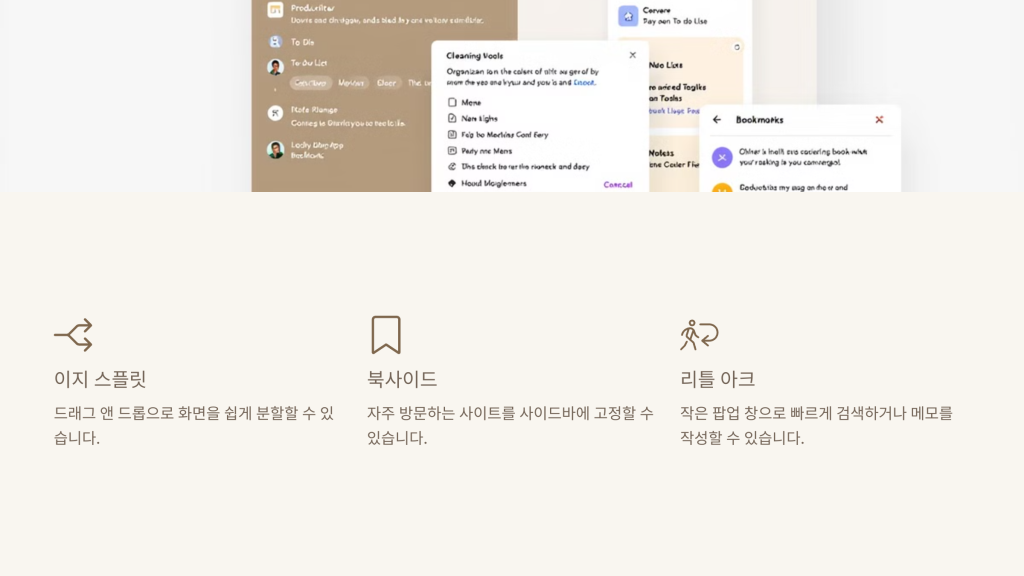
Task: Click the 리틀 아크 walking person icon
Action: click(x=699, y=335)
